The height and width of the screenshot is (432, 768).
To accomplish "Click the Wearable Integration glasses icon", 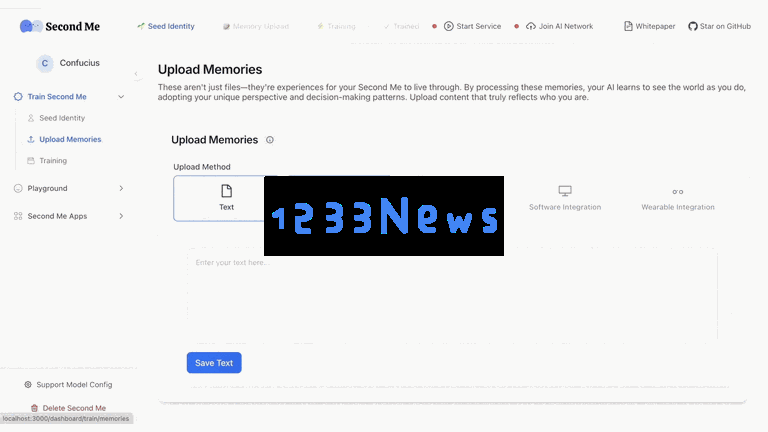I will tap(678, 192).
